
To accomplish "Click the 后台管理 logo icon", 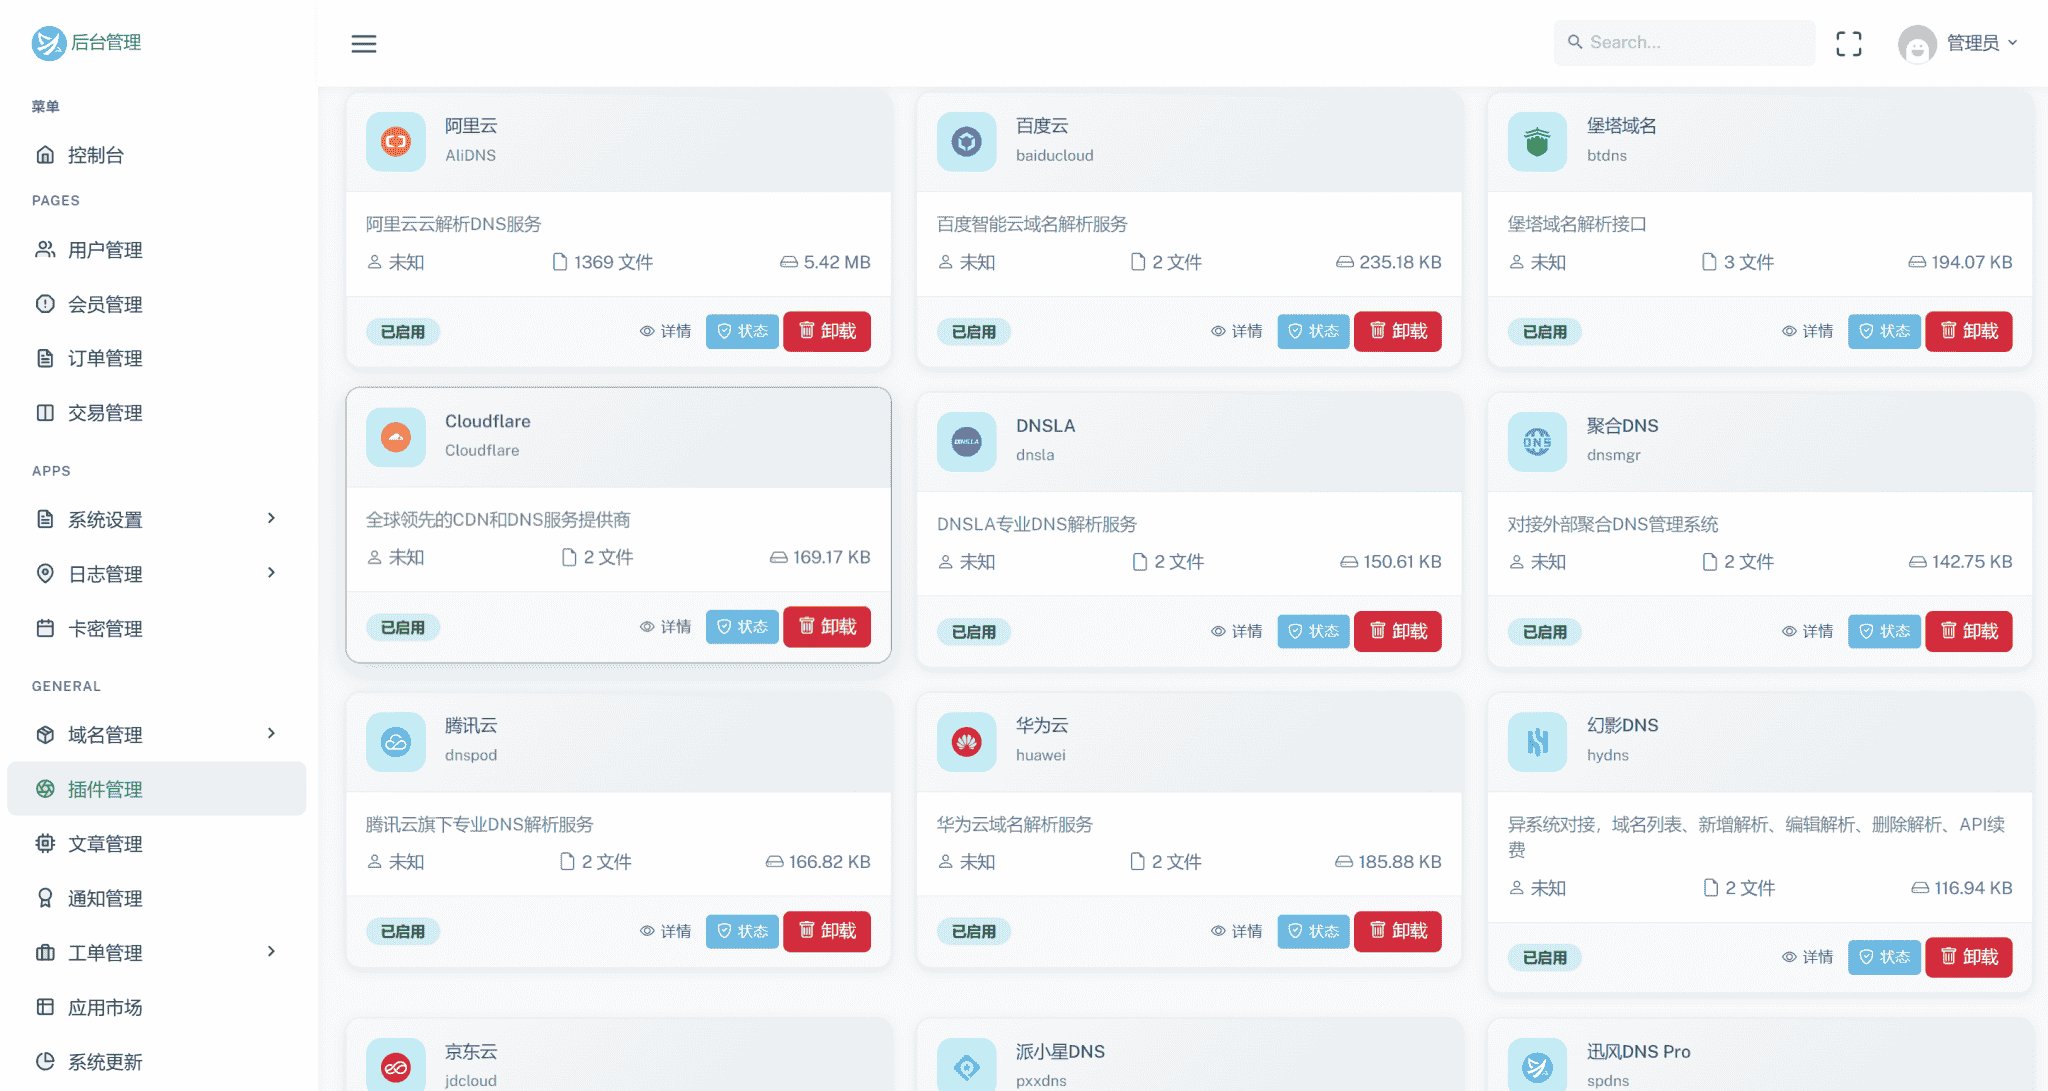I will 48,43.
